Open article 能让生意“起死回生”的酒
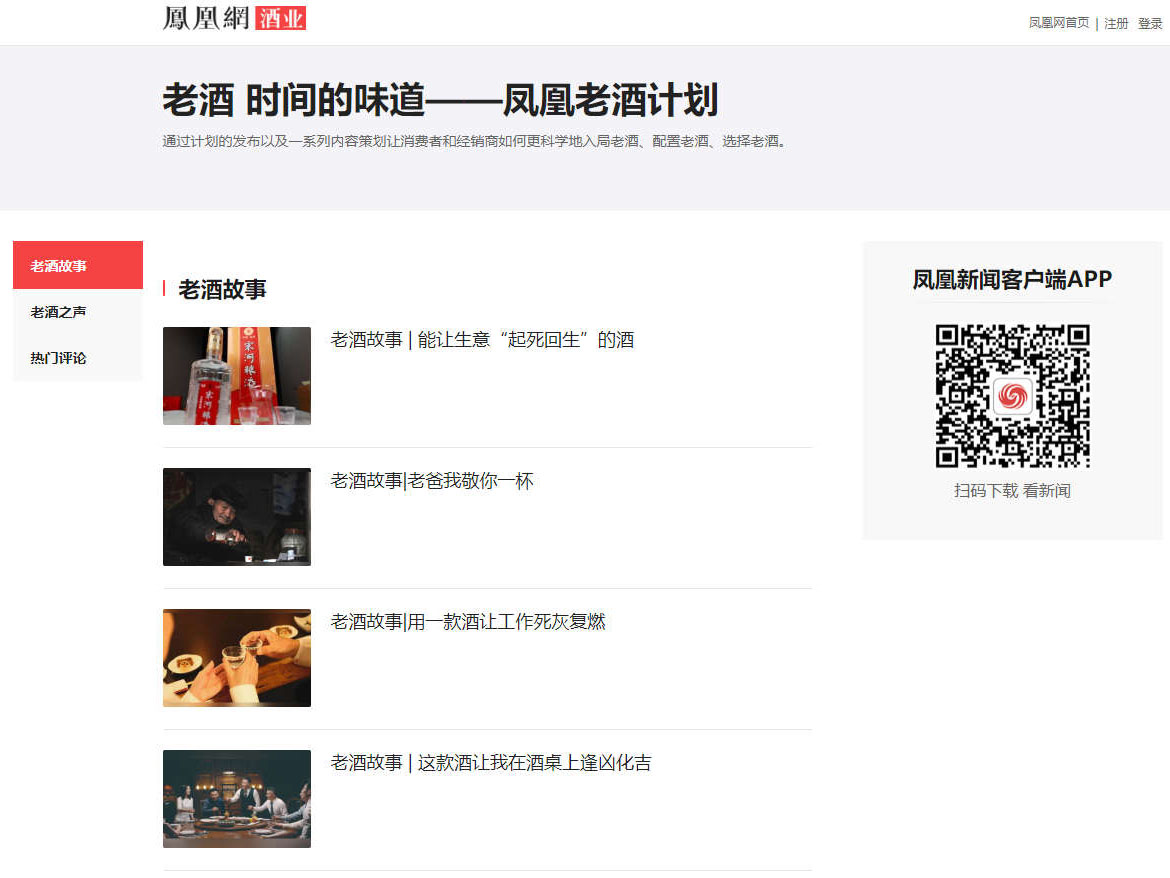This screenshot has height=878, width=1170. [x=482, y=339]
